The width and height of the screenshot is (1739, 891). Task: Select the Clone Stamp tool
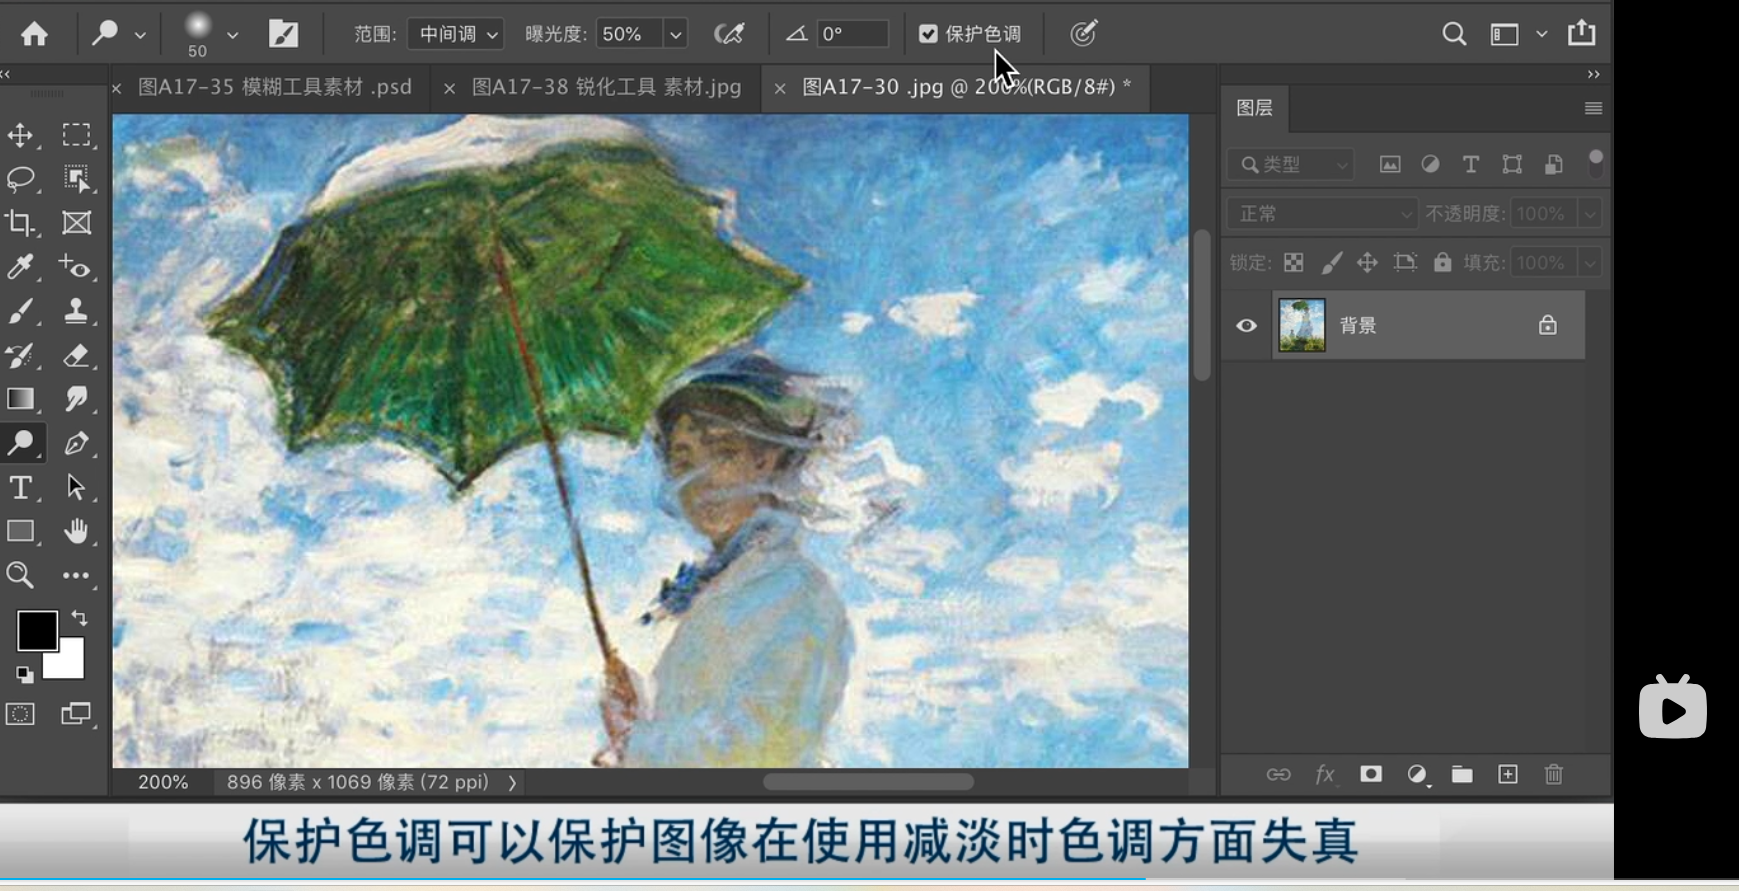pyautogui.click(x=76, y=311)
